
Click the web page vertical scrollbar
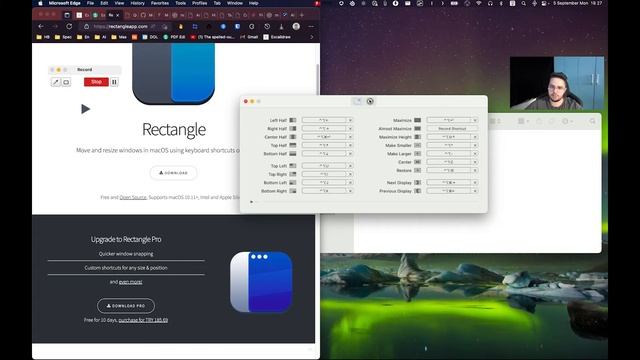pos(318,80)
